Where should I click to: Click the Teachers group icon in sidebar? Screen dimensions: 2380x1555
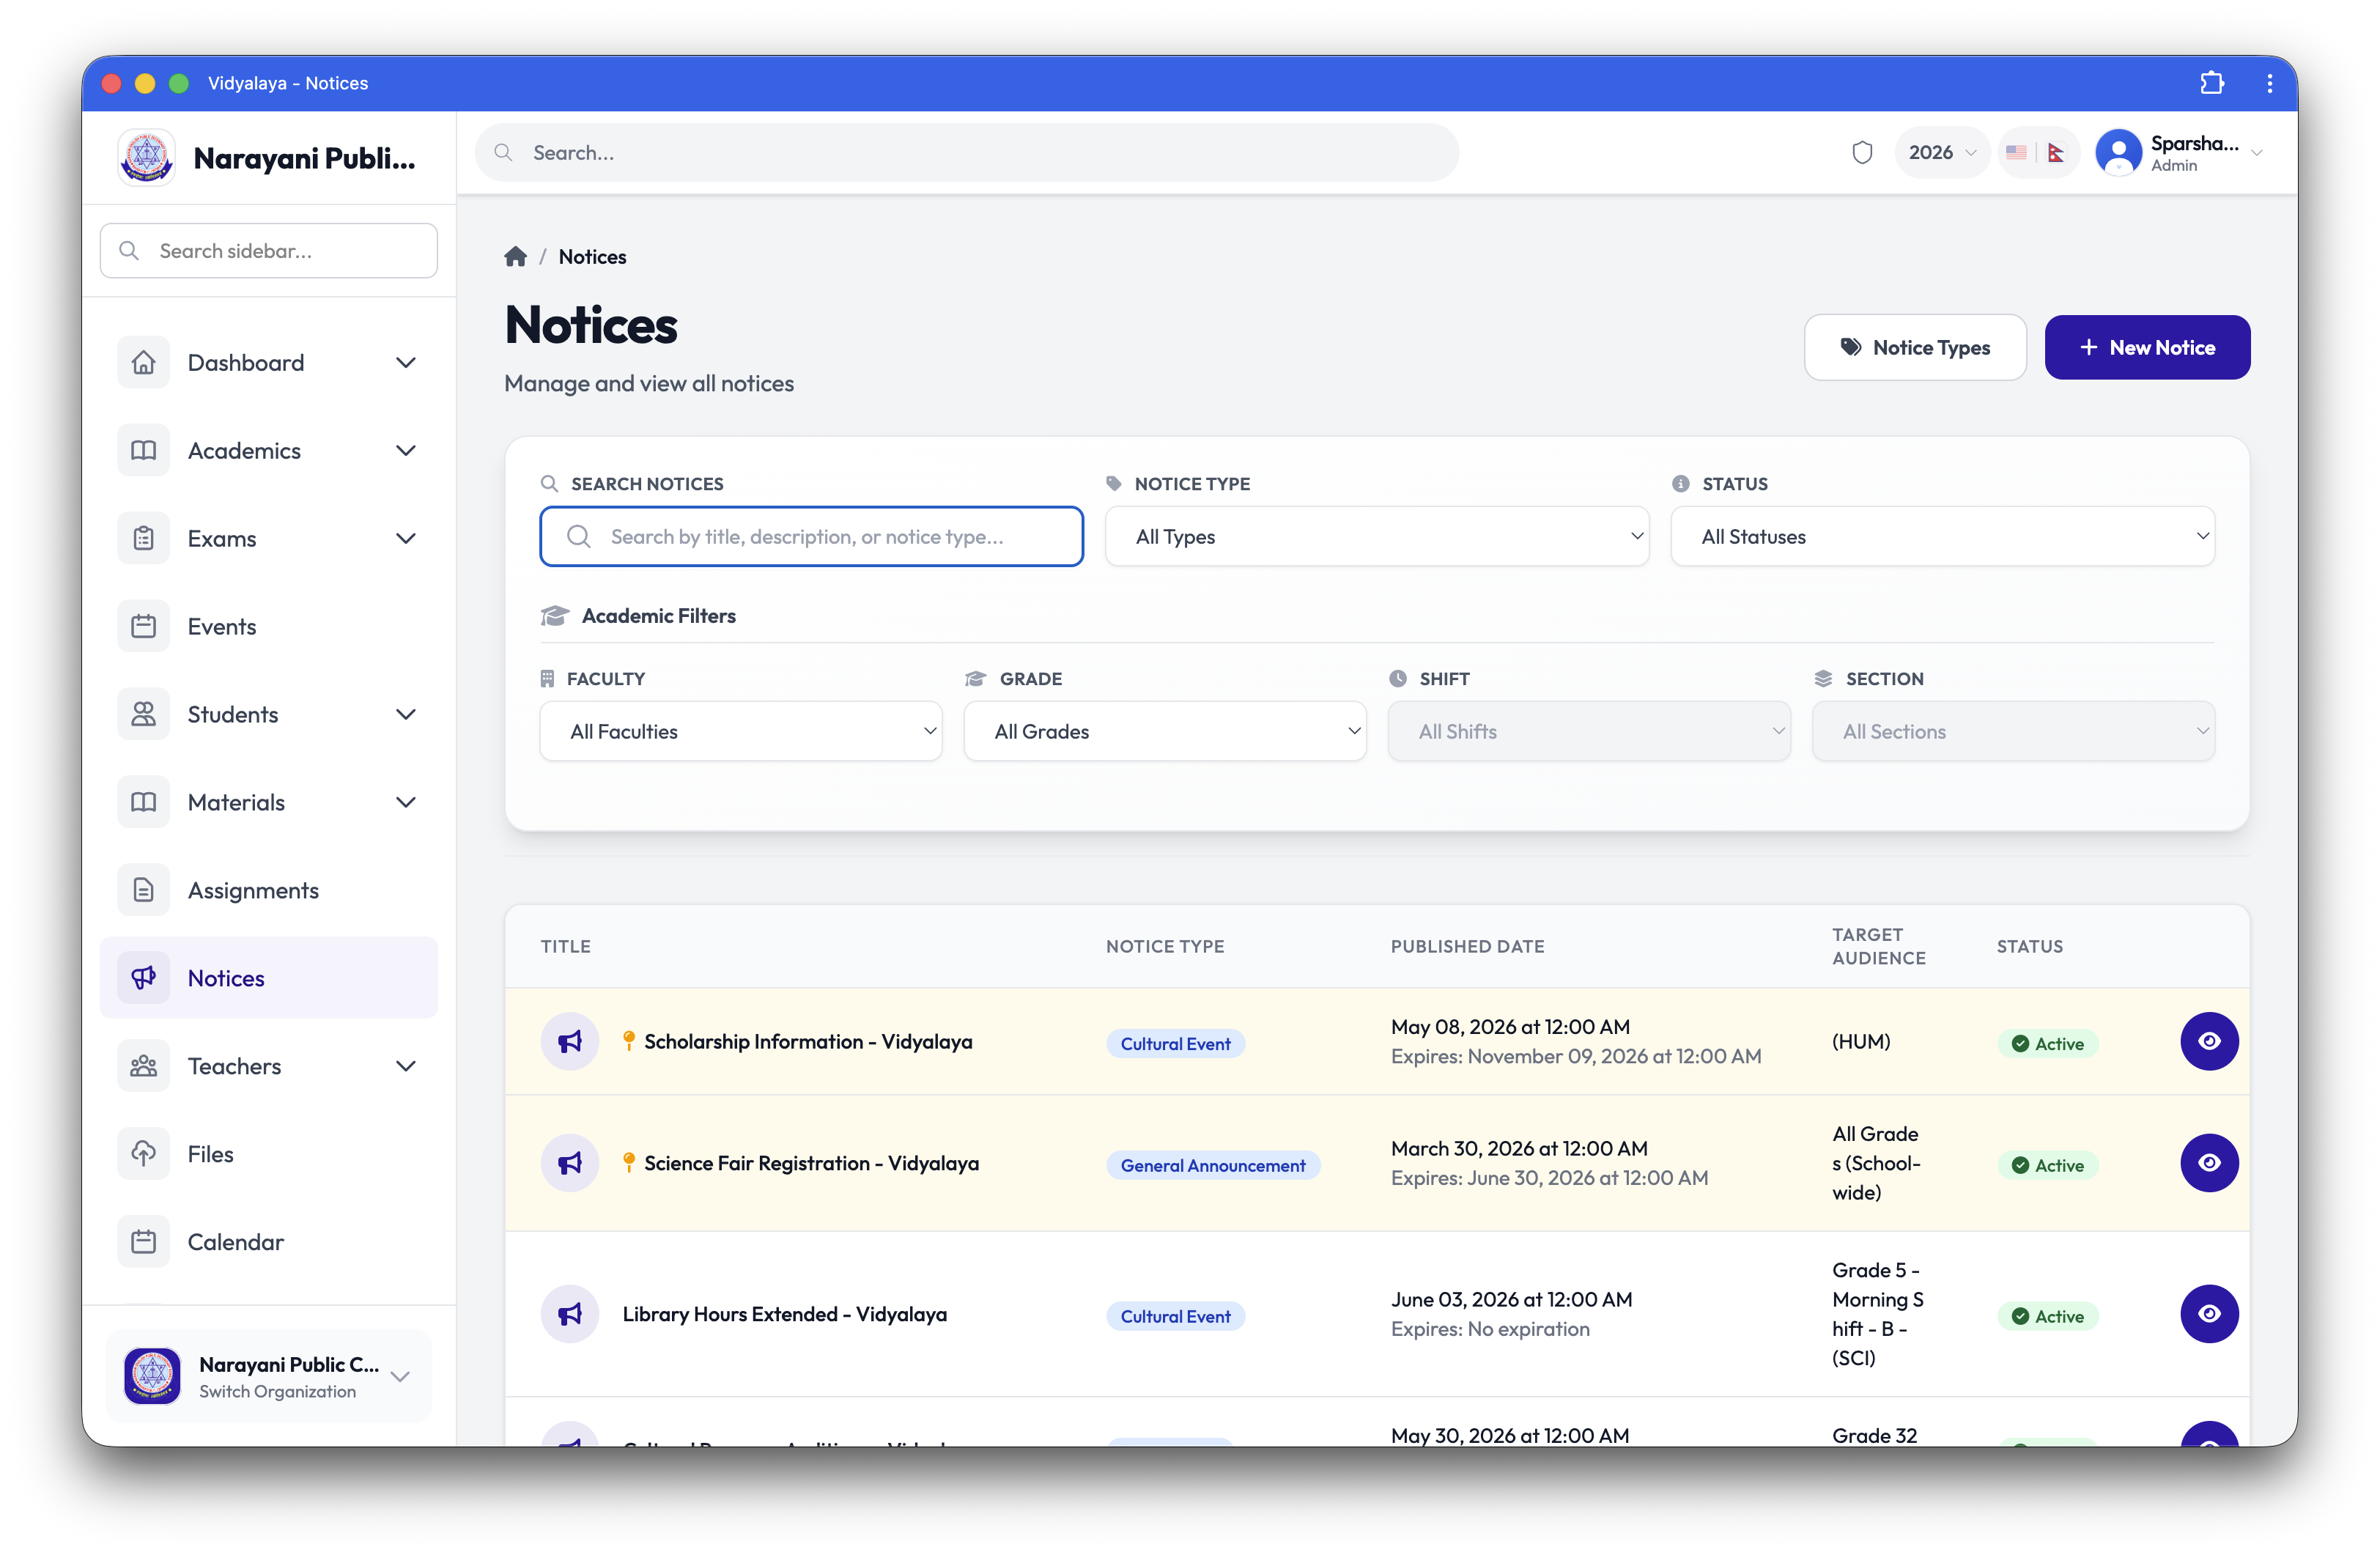coord(144,1066)
